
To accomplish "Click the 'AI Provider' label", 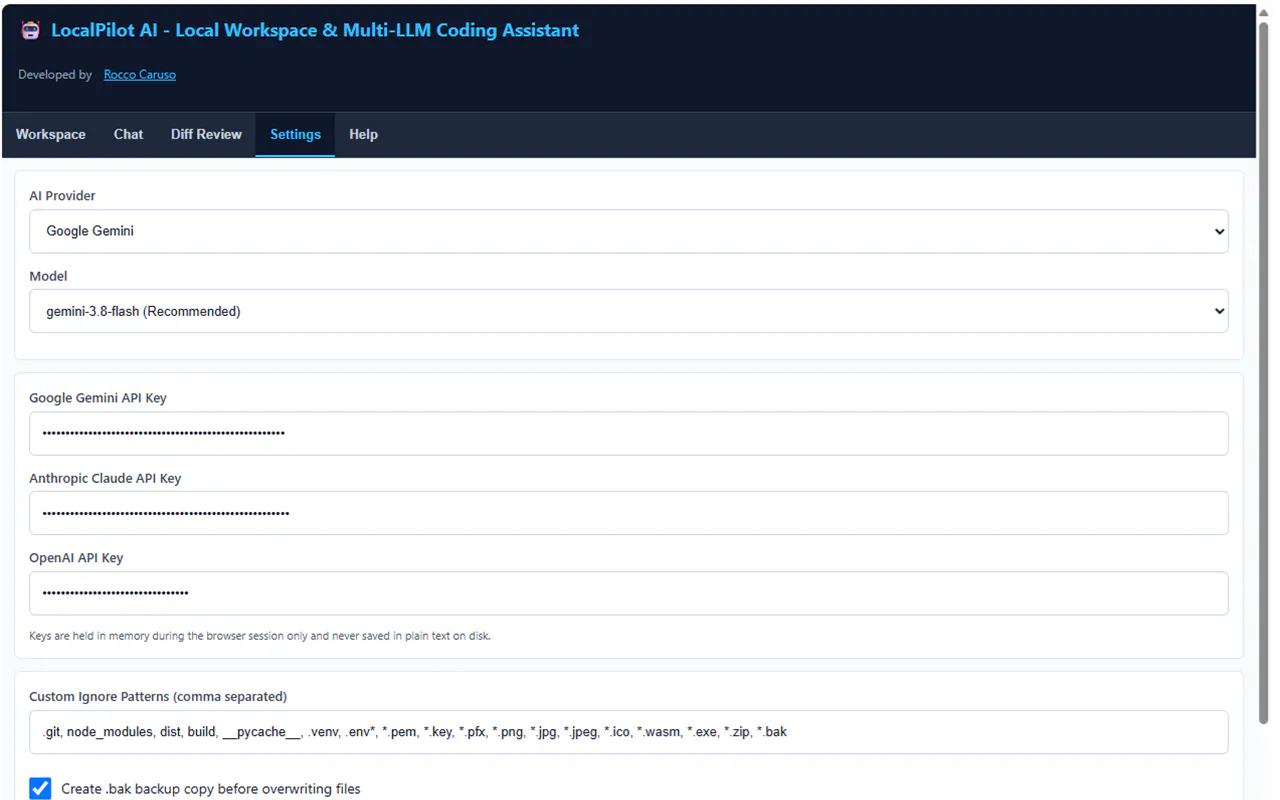I will pos(62,196).
